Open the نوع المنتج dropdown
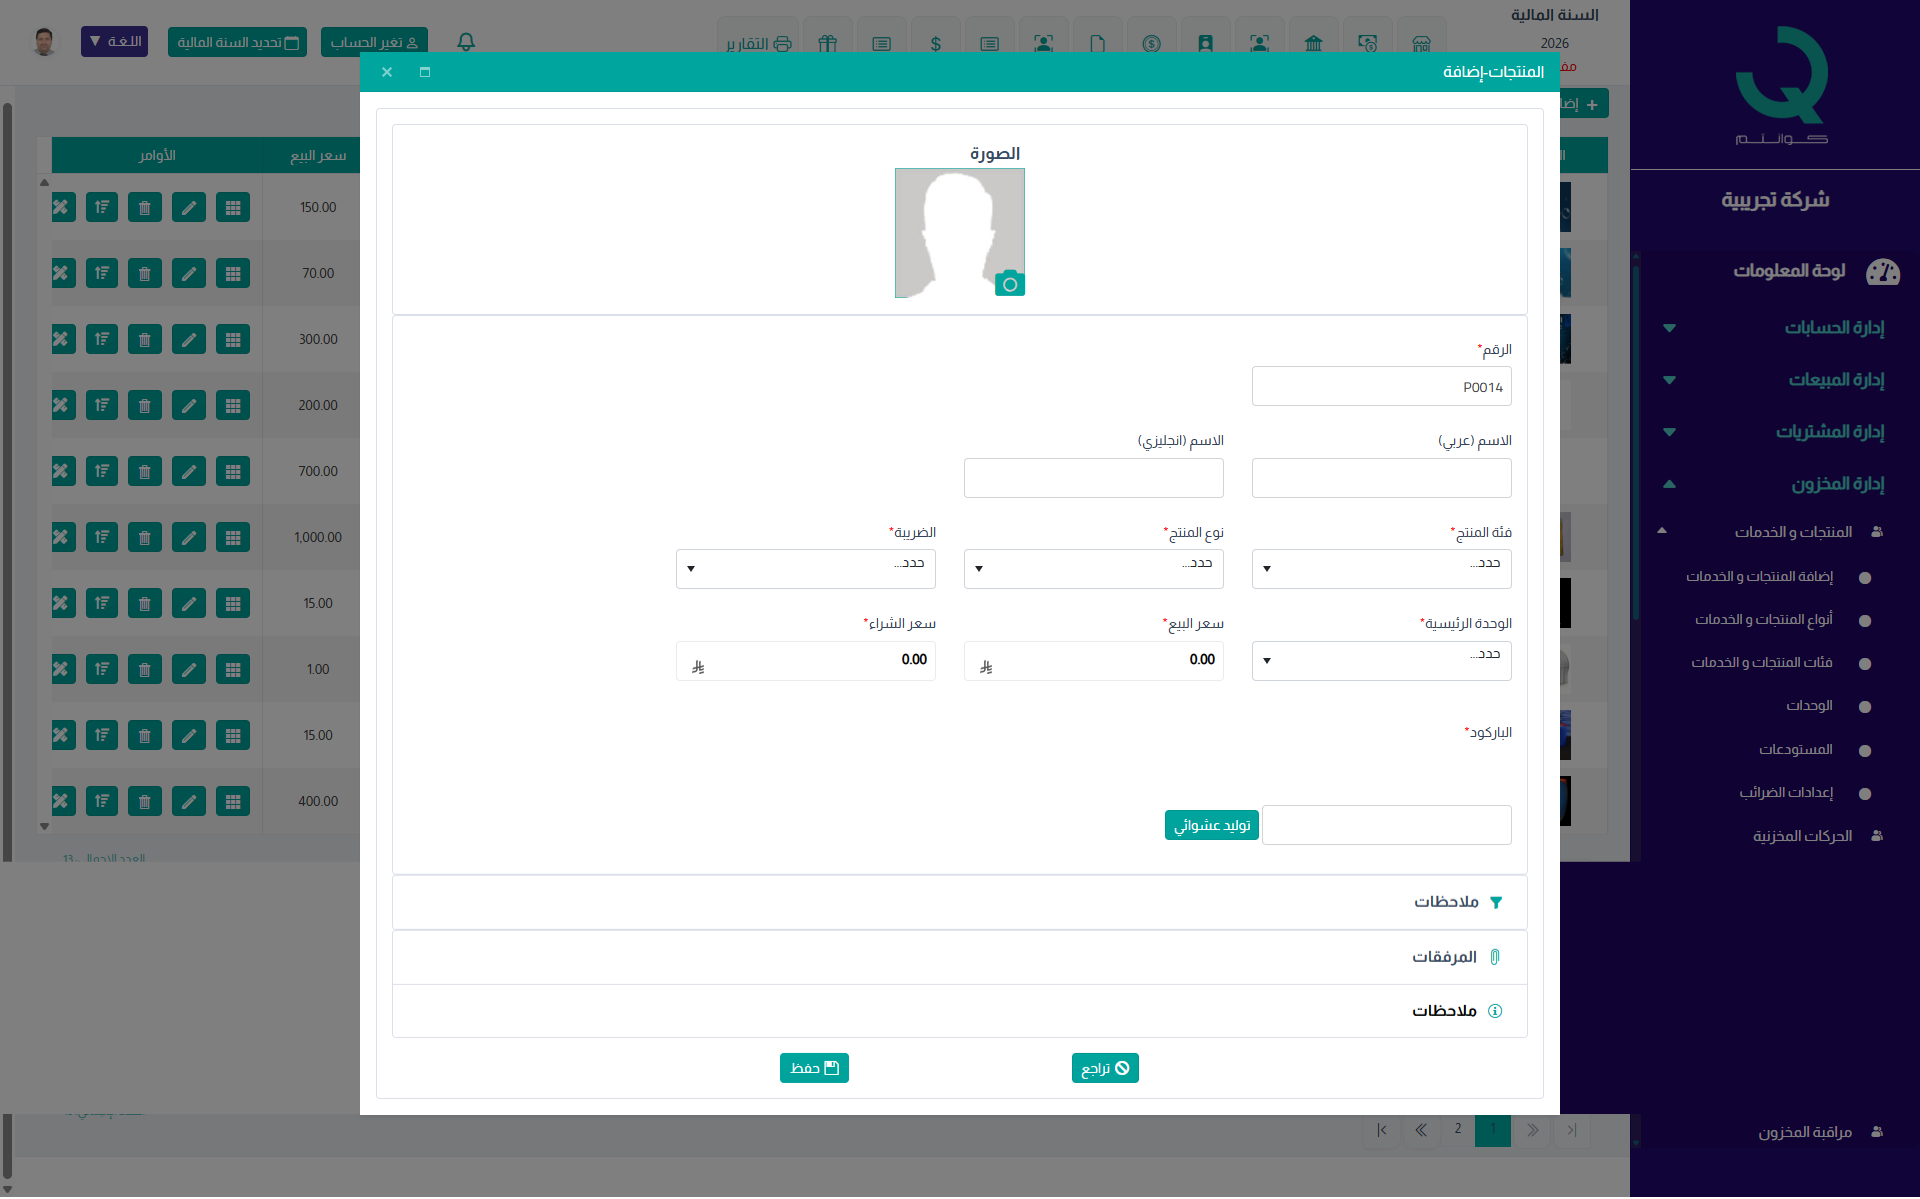 (x=1093, y=568)
